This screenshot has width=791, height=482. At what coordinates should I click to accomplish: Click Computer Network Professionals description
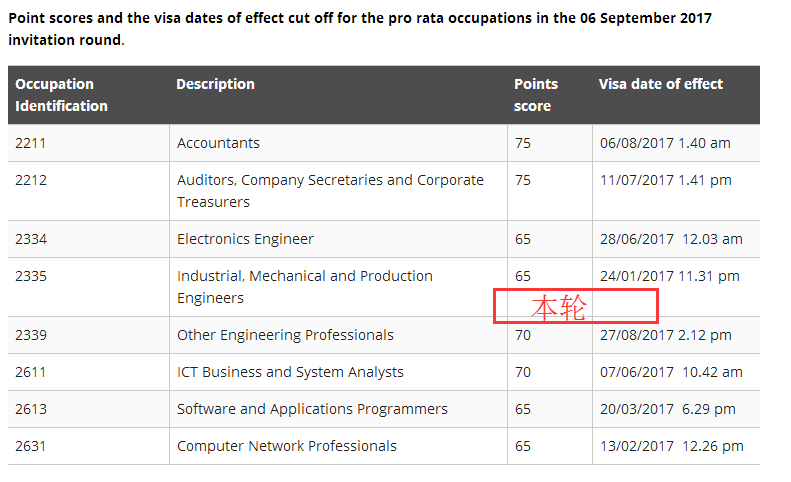[x=286, y=446]
